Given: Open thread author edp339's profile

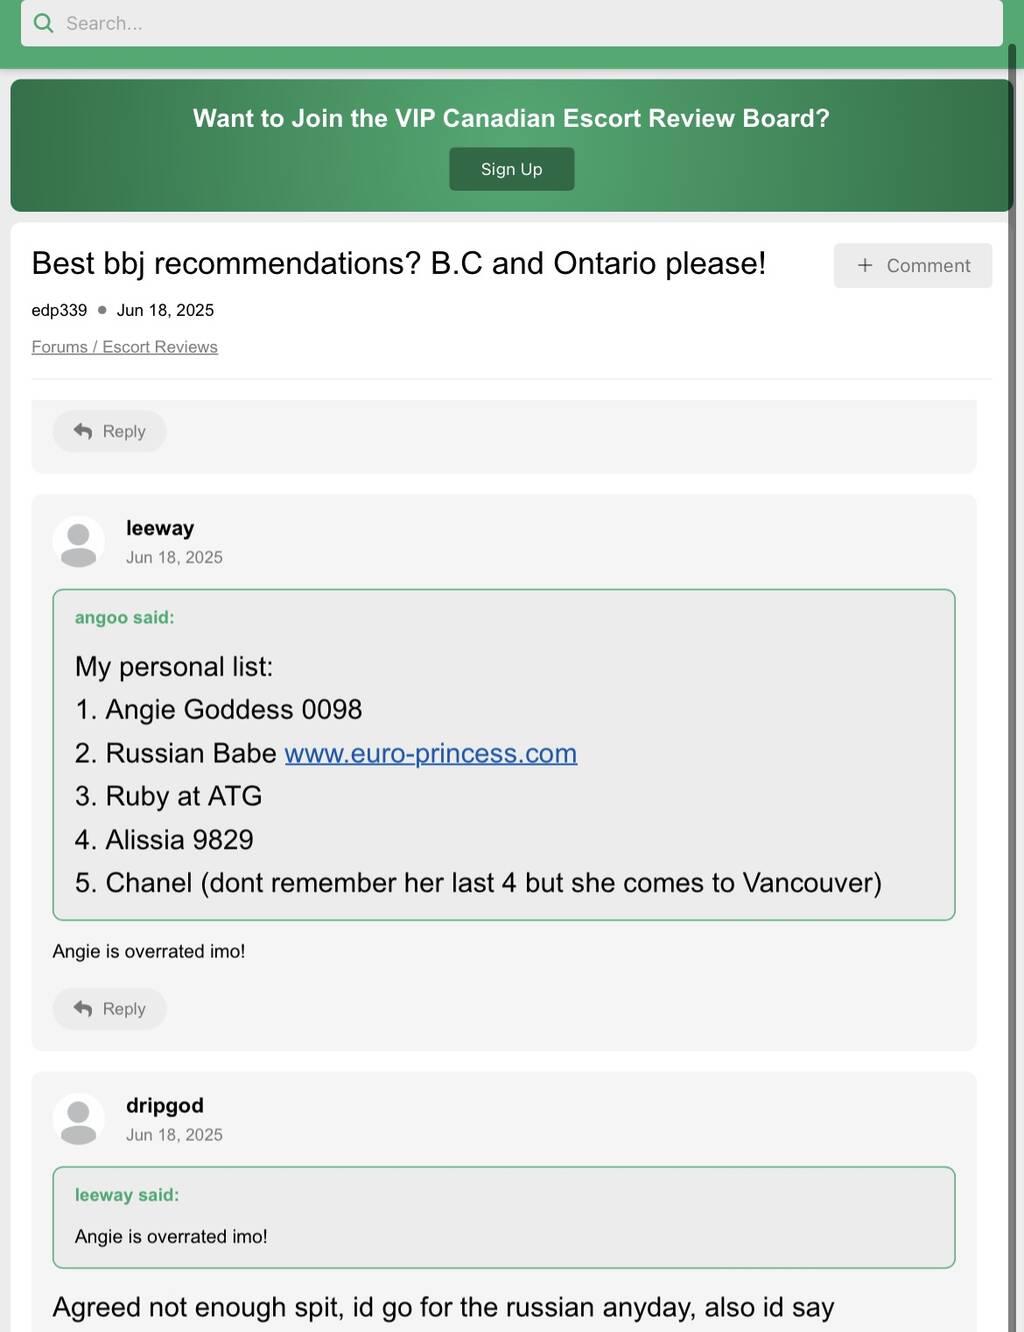Looking at the screenshot, I should pyautogui.click(x=59, y=310).
